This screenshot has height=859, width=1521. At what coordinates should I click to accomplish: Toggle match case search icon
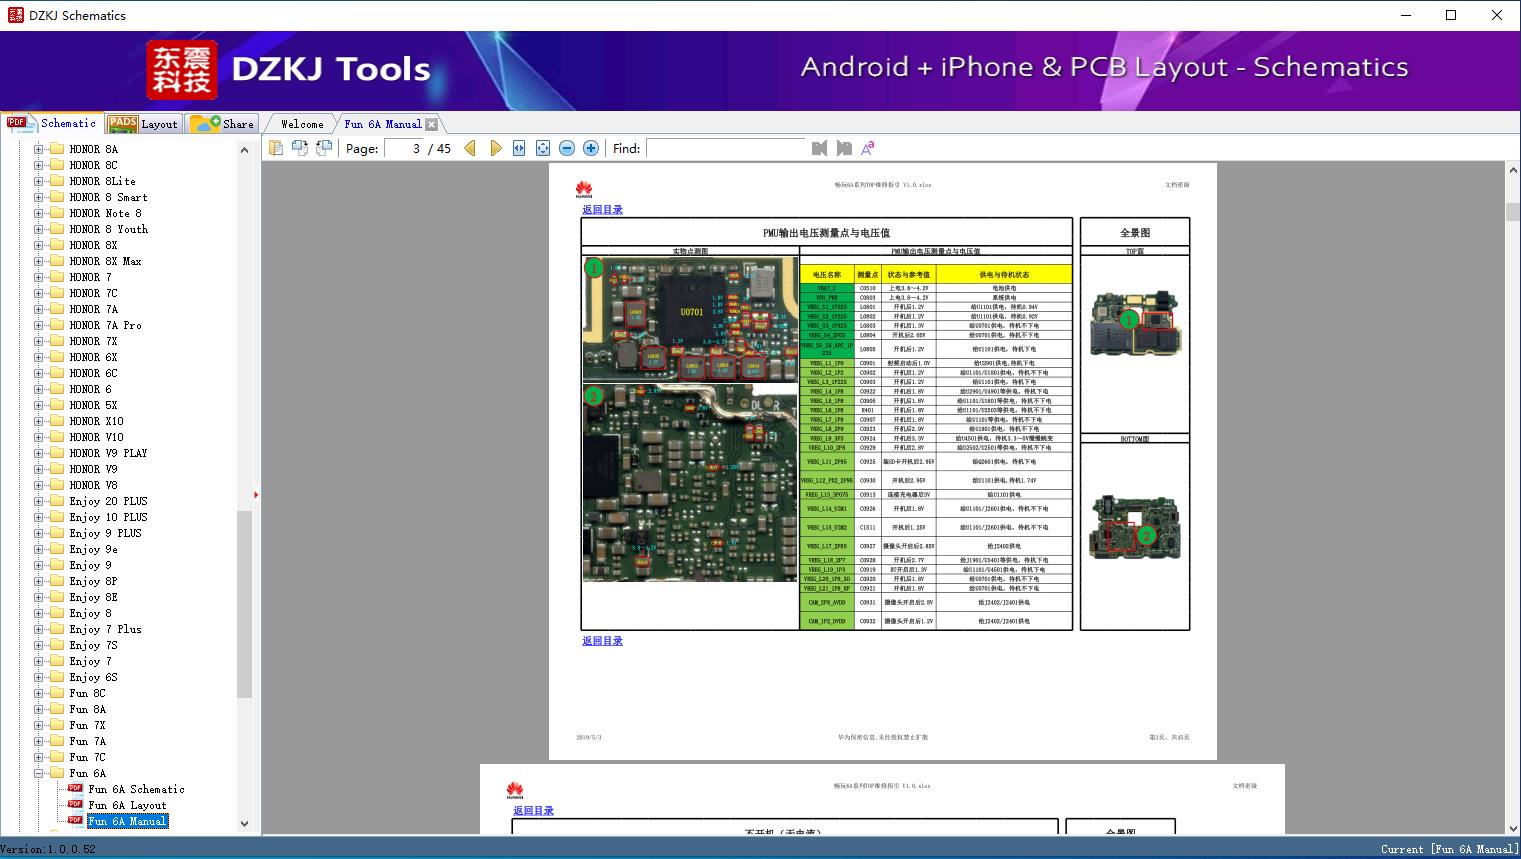point(868,148)
